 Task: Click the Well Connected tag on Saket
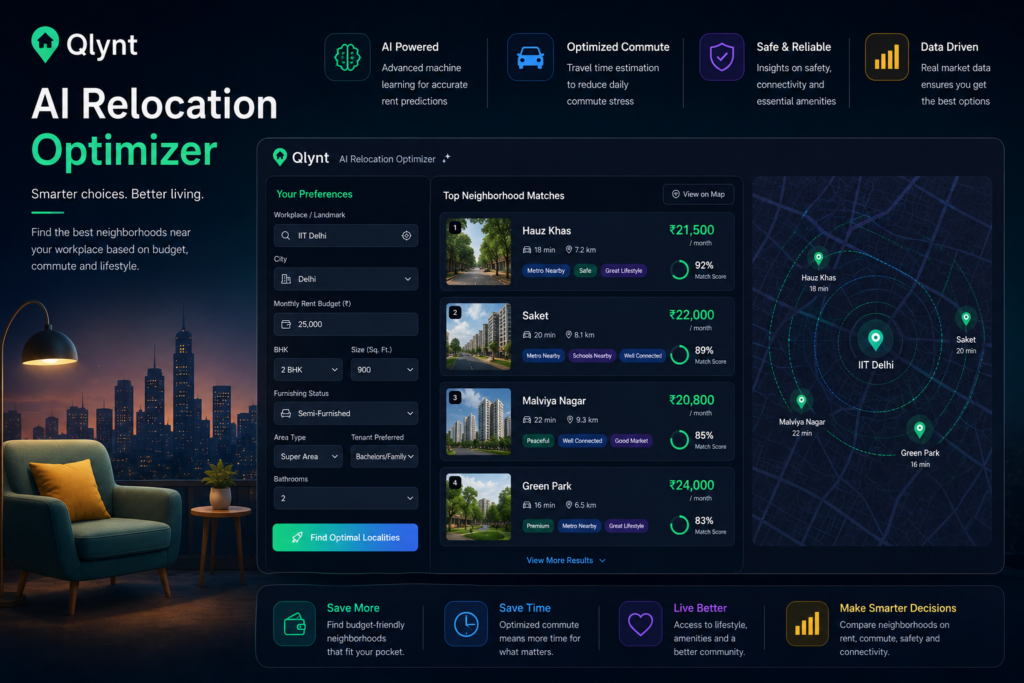click(643, 356)
